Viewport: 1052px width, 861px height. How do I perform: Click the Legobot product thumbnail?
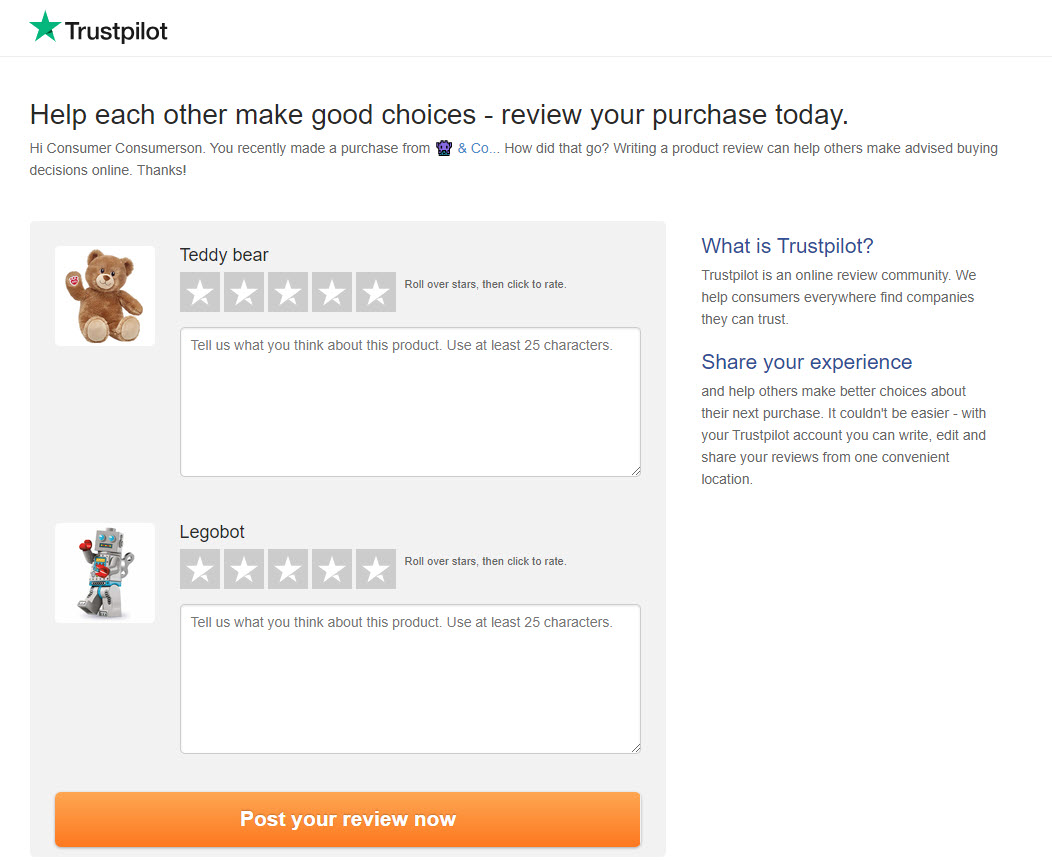pyautogui.click(x=105, y=573)
